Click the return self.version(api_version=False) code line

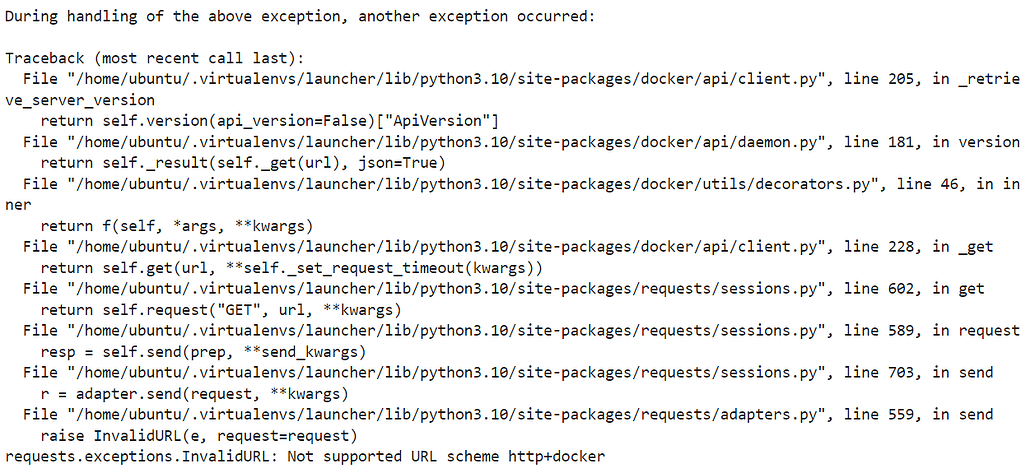tap(269, 121)
